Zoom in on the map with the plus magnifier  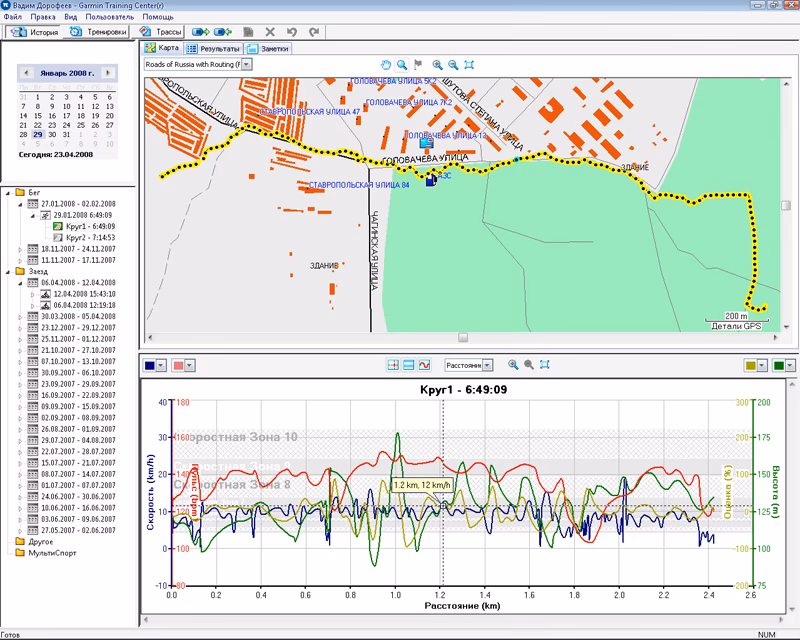tap(438, 63)
